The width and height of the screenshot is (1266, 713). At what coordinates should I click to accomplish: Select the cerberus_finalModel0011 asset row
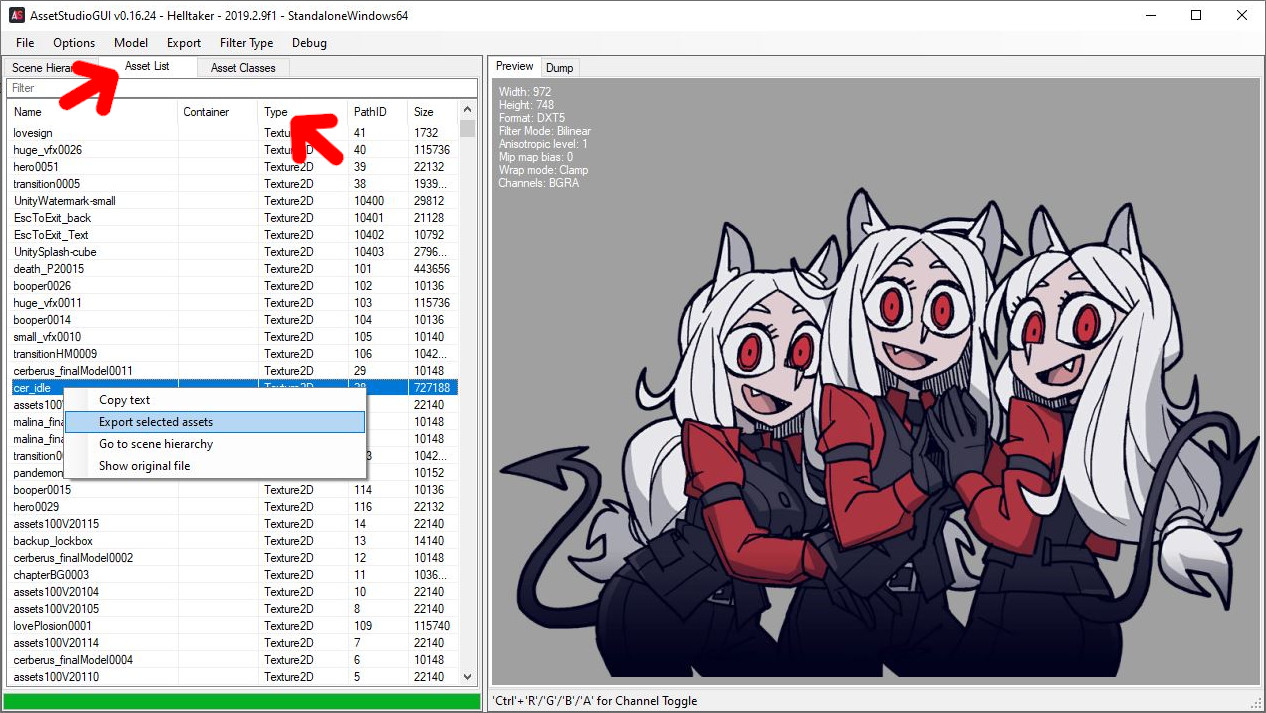coord(233,371)
